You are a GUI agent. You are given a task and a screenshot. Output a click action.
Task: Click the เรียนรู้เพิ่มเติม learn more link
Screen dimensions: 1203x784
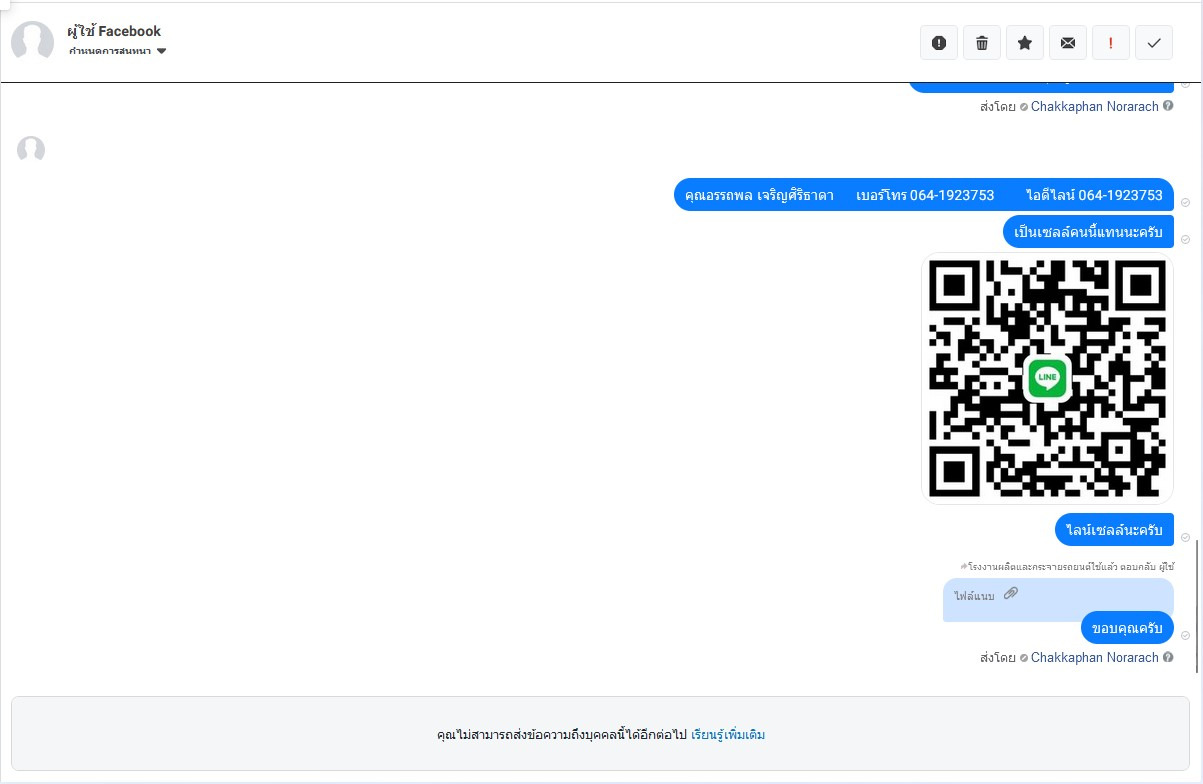click(728, 734)
